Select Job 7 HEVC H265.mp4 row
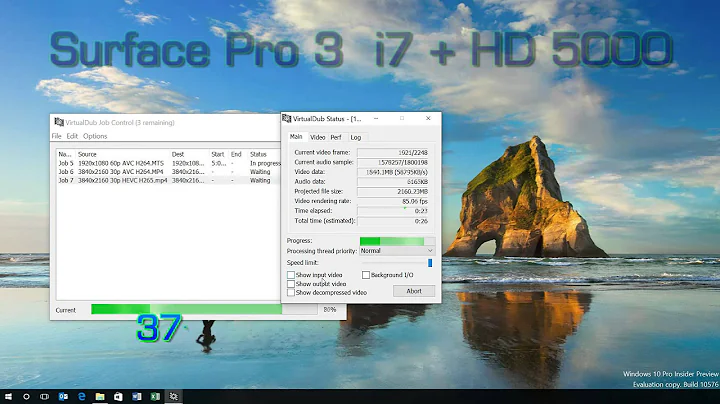Image resolution: width=720 pixels, height=404 pixels. [x=168, y=180]
